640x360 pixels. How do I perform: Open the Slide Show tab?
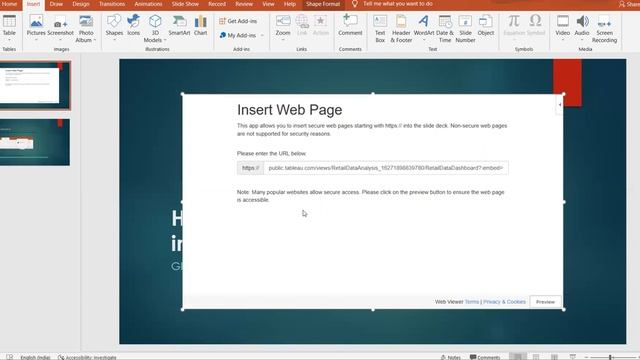[185, 4]
